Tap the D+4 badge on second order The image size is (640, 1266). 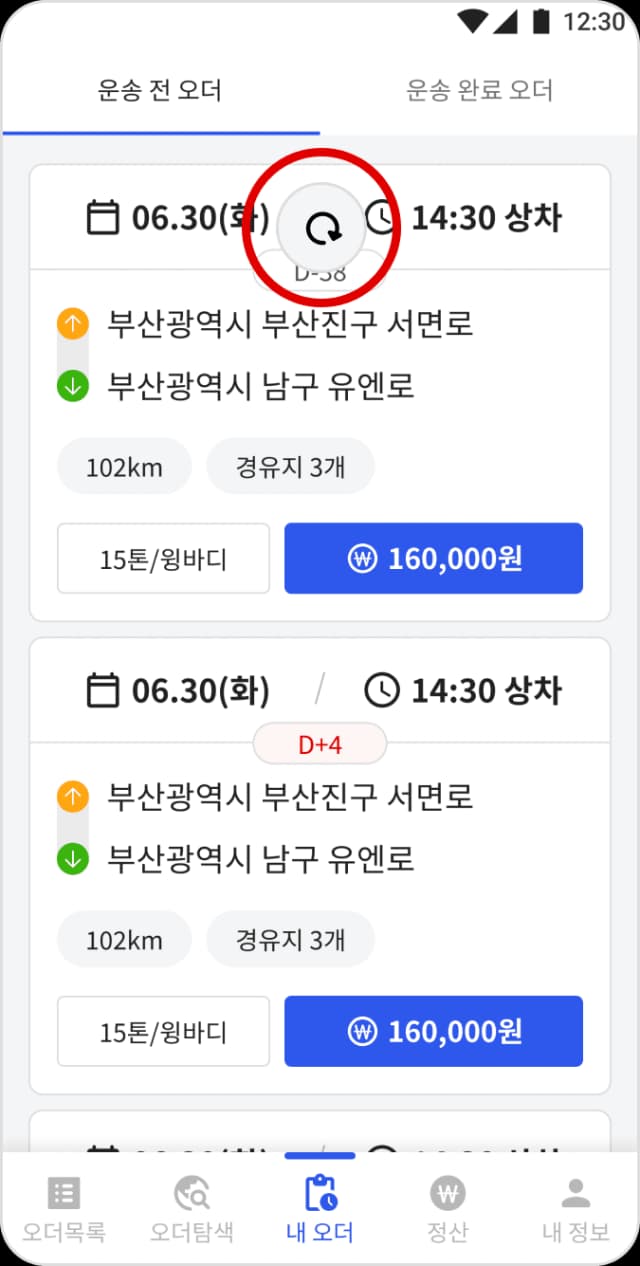pos(319,743)
